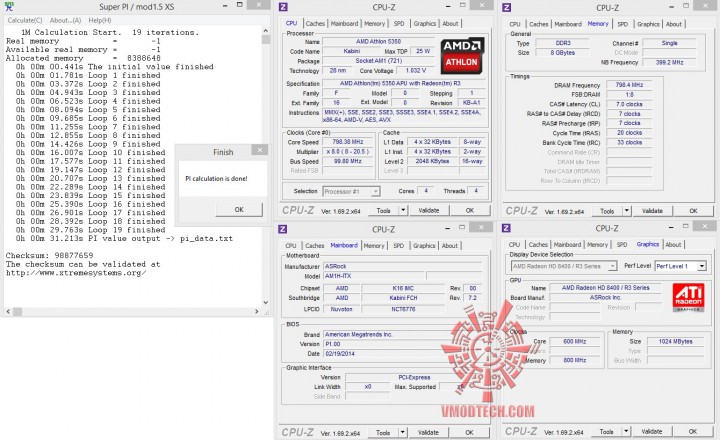Open the Perf Level dropdown
Viewport: 720px width, 440px height.
tap(681, 266)
